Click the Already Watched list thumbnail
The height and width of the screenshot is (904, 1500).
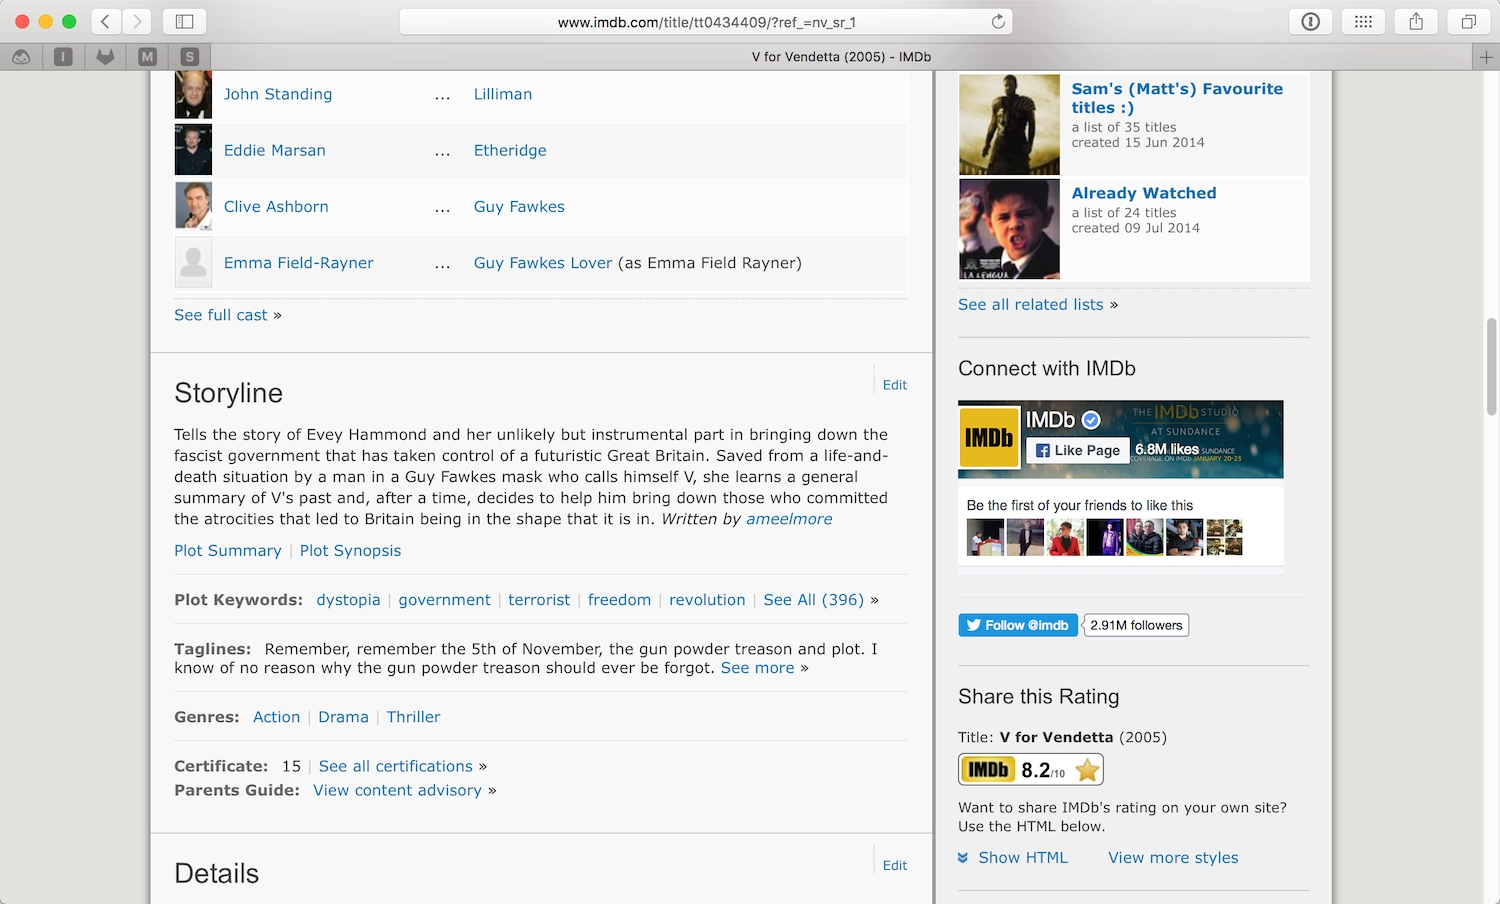(x=1009, y=229)
